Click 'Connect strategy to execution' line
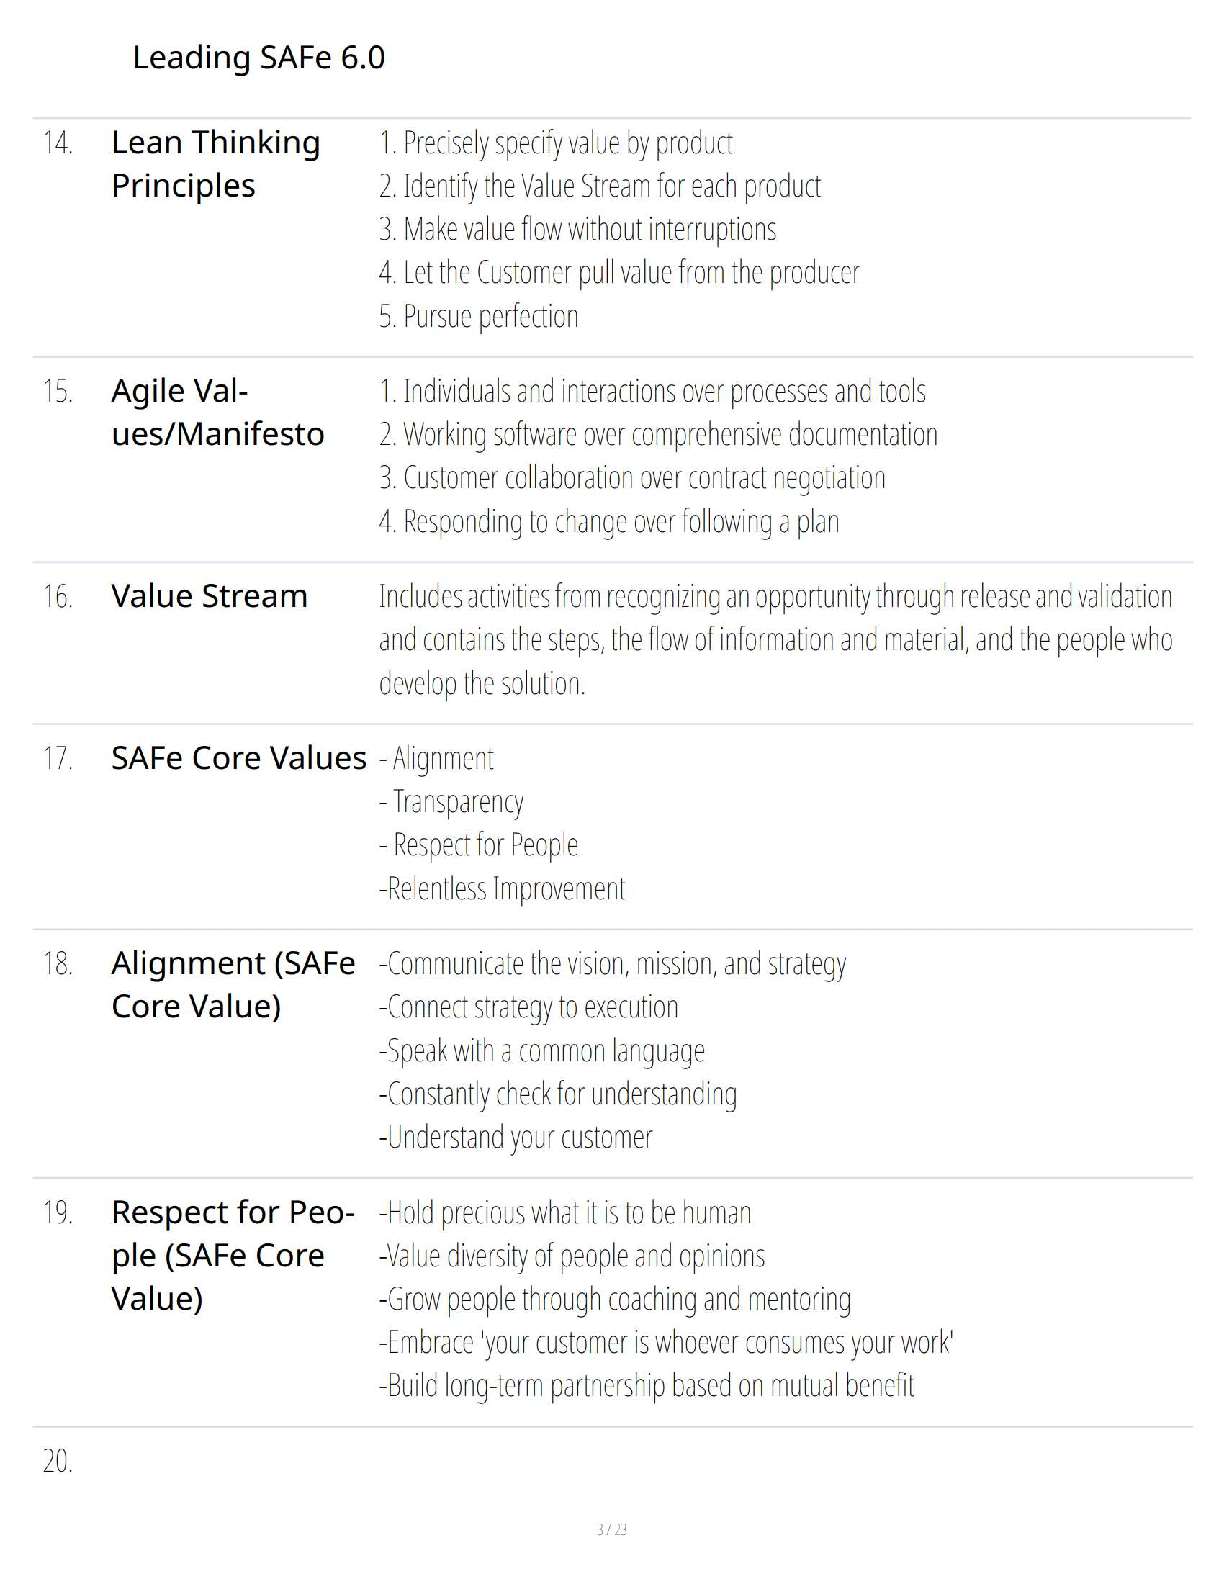1224x1584 pixels. [528, 1007]
